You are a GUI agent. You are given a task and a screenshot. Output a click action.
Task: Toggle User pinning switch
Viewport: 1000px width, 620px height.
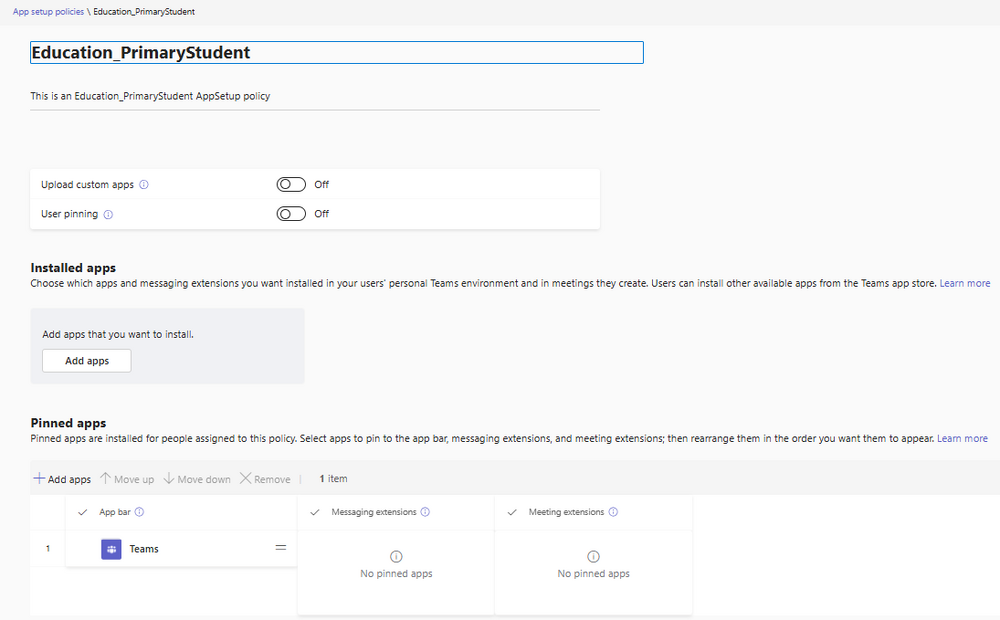click(291, 214)
